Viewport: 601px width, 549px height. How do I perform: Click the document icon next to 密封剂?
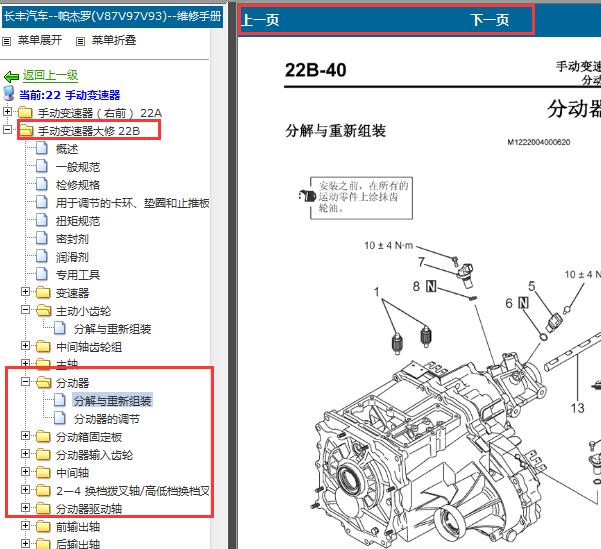click(x=42, y=238)
